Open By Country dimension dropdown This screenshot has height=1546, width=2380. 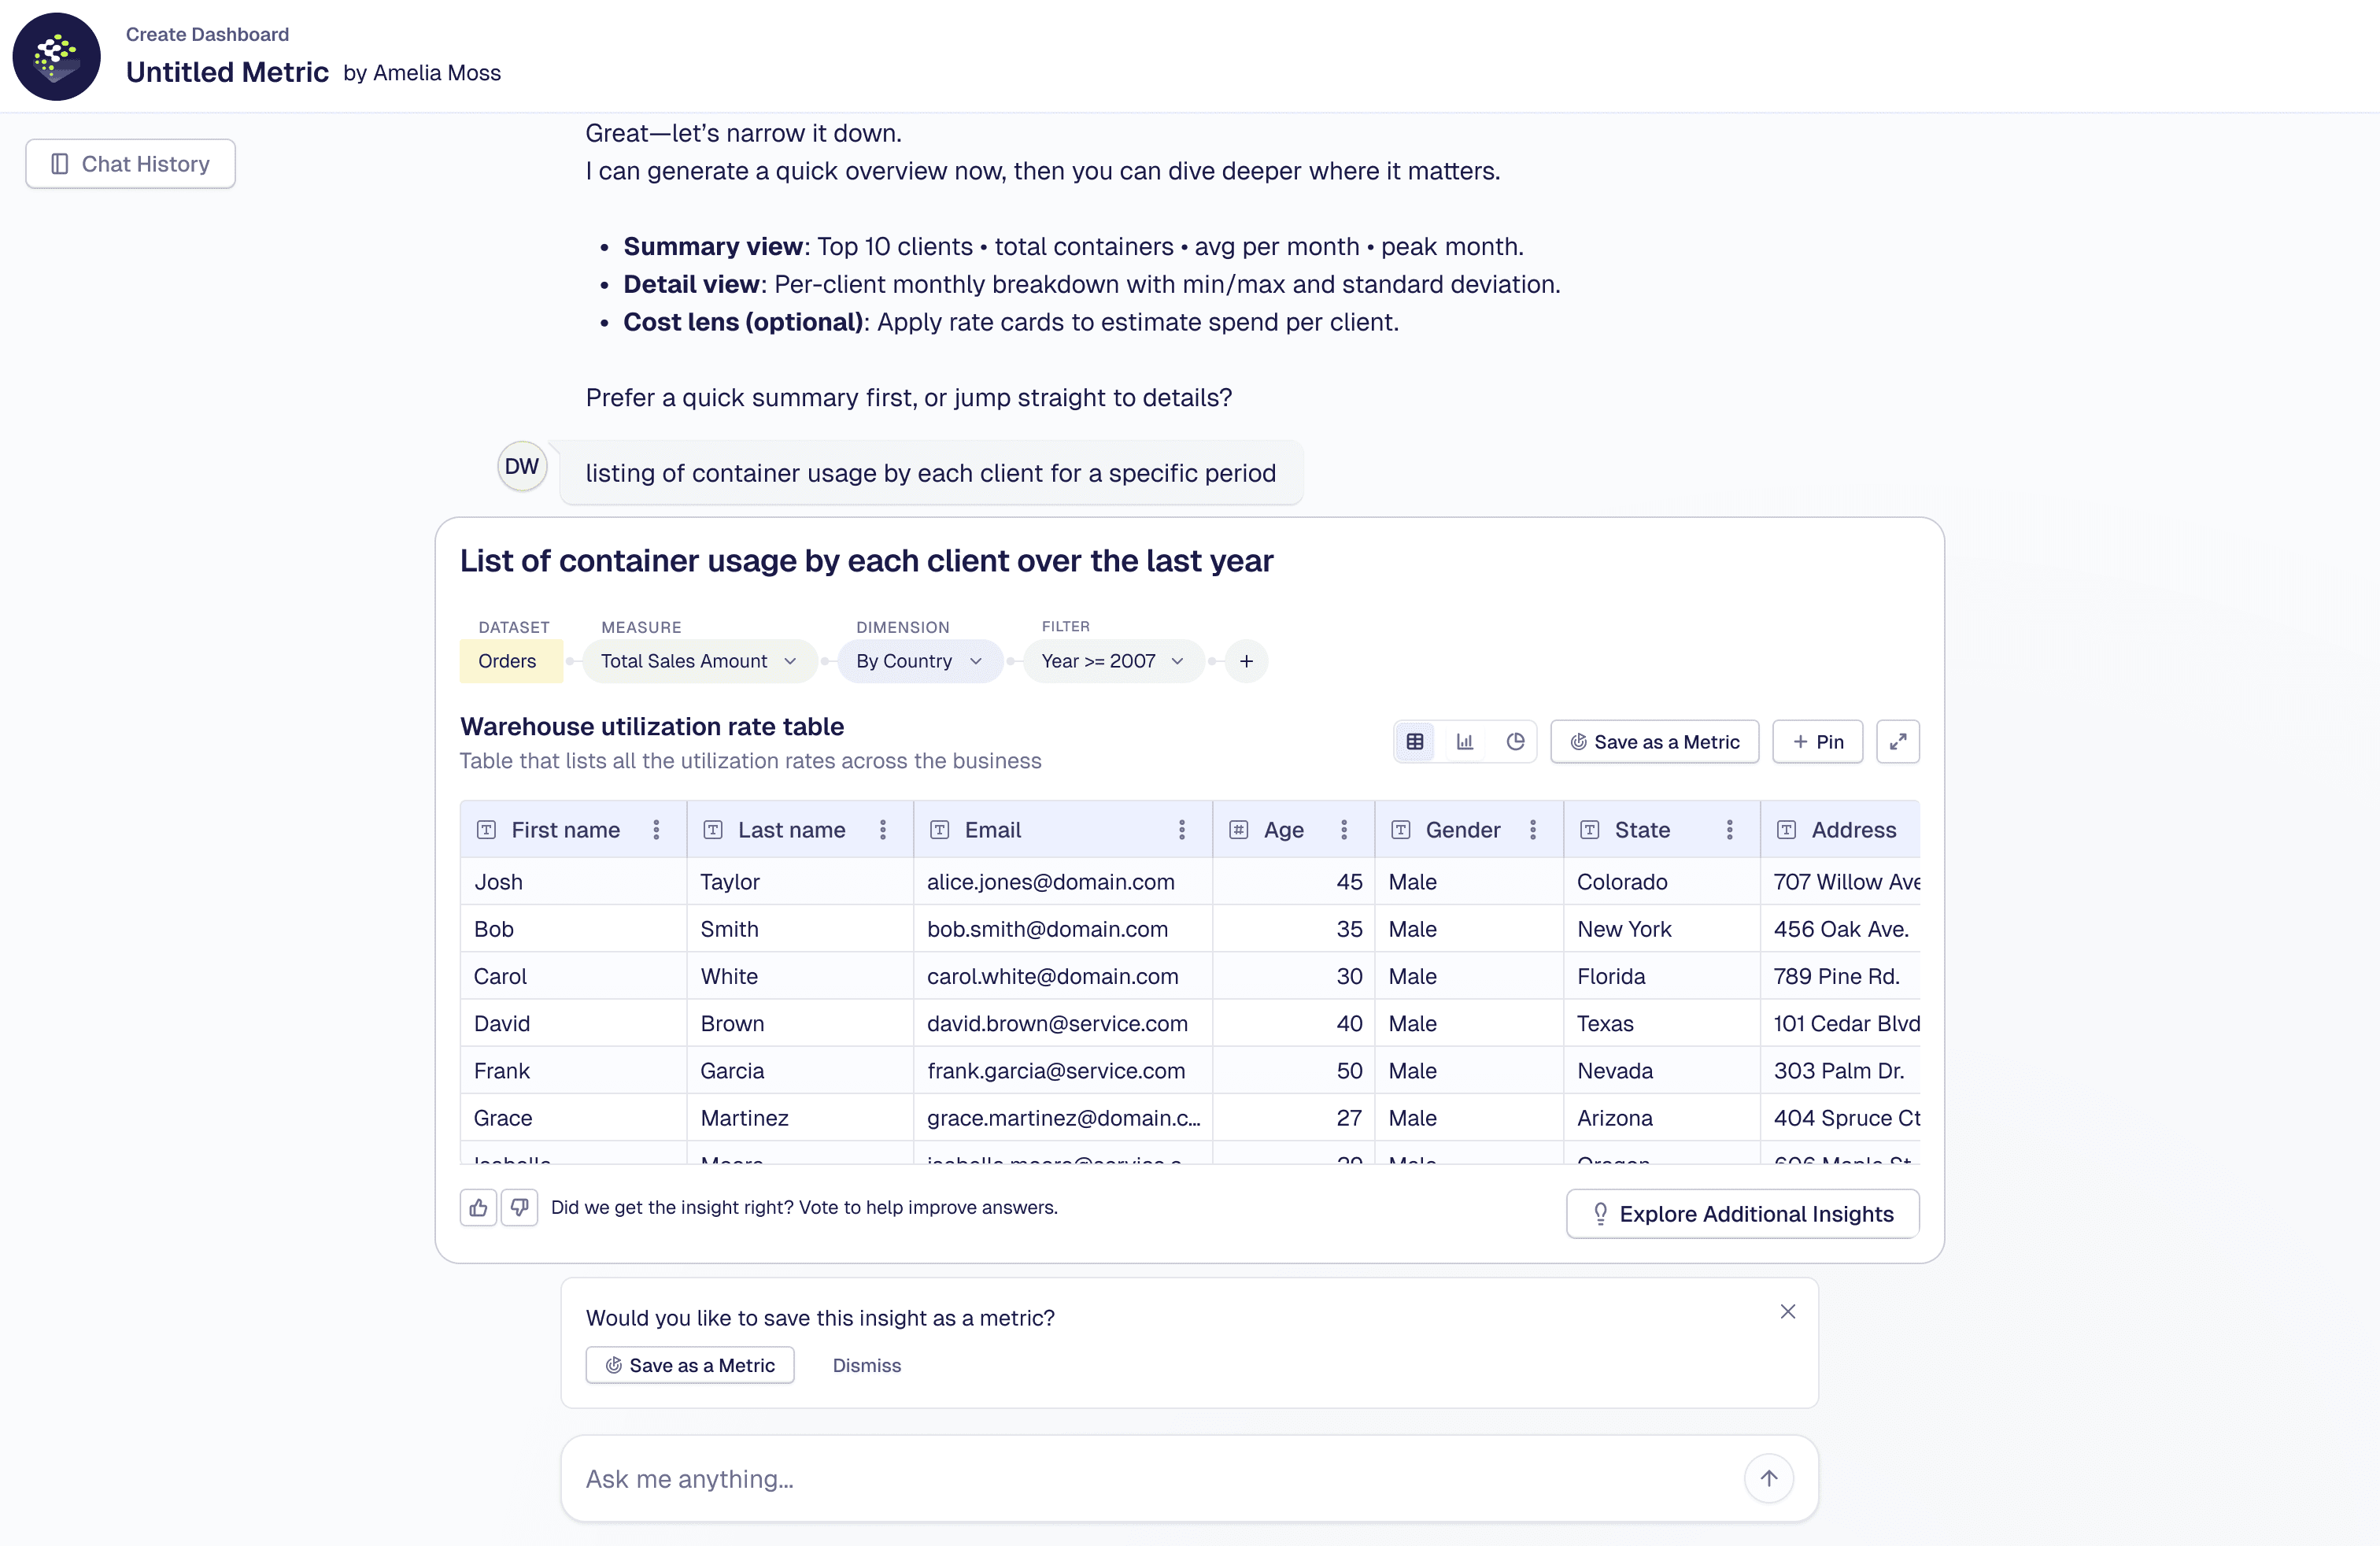(x=919, y=661)
